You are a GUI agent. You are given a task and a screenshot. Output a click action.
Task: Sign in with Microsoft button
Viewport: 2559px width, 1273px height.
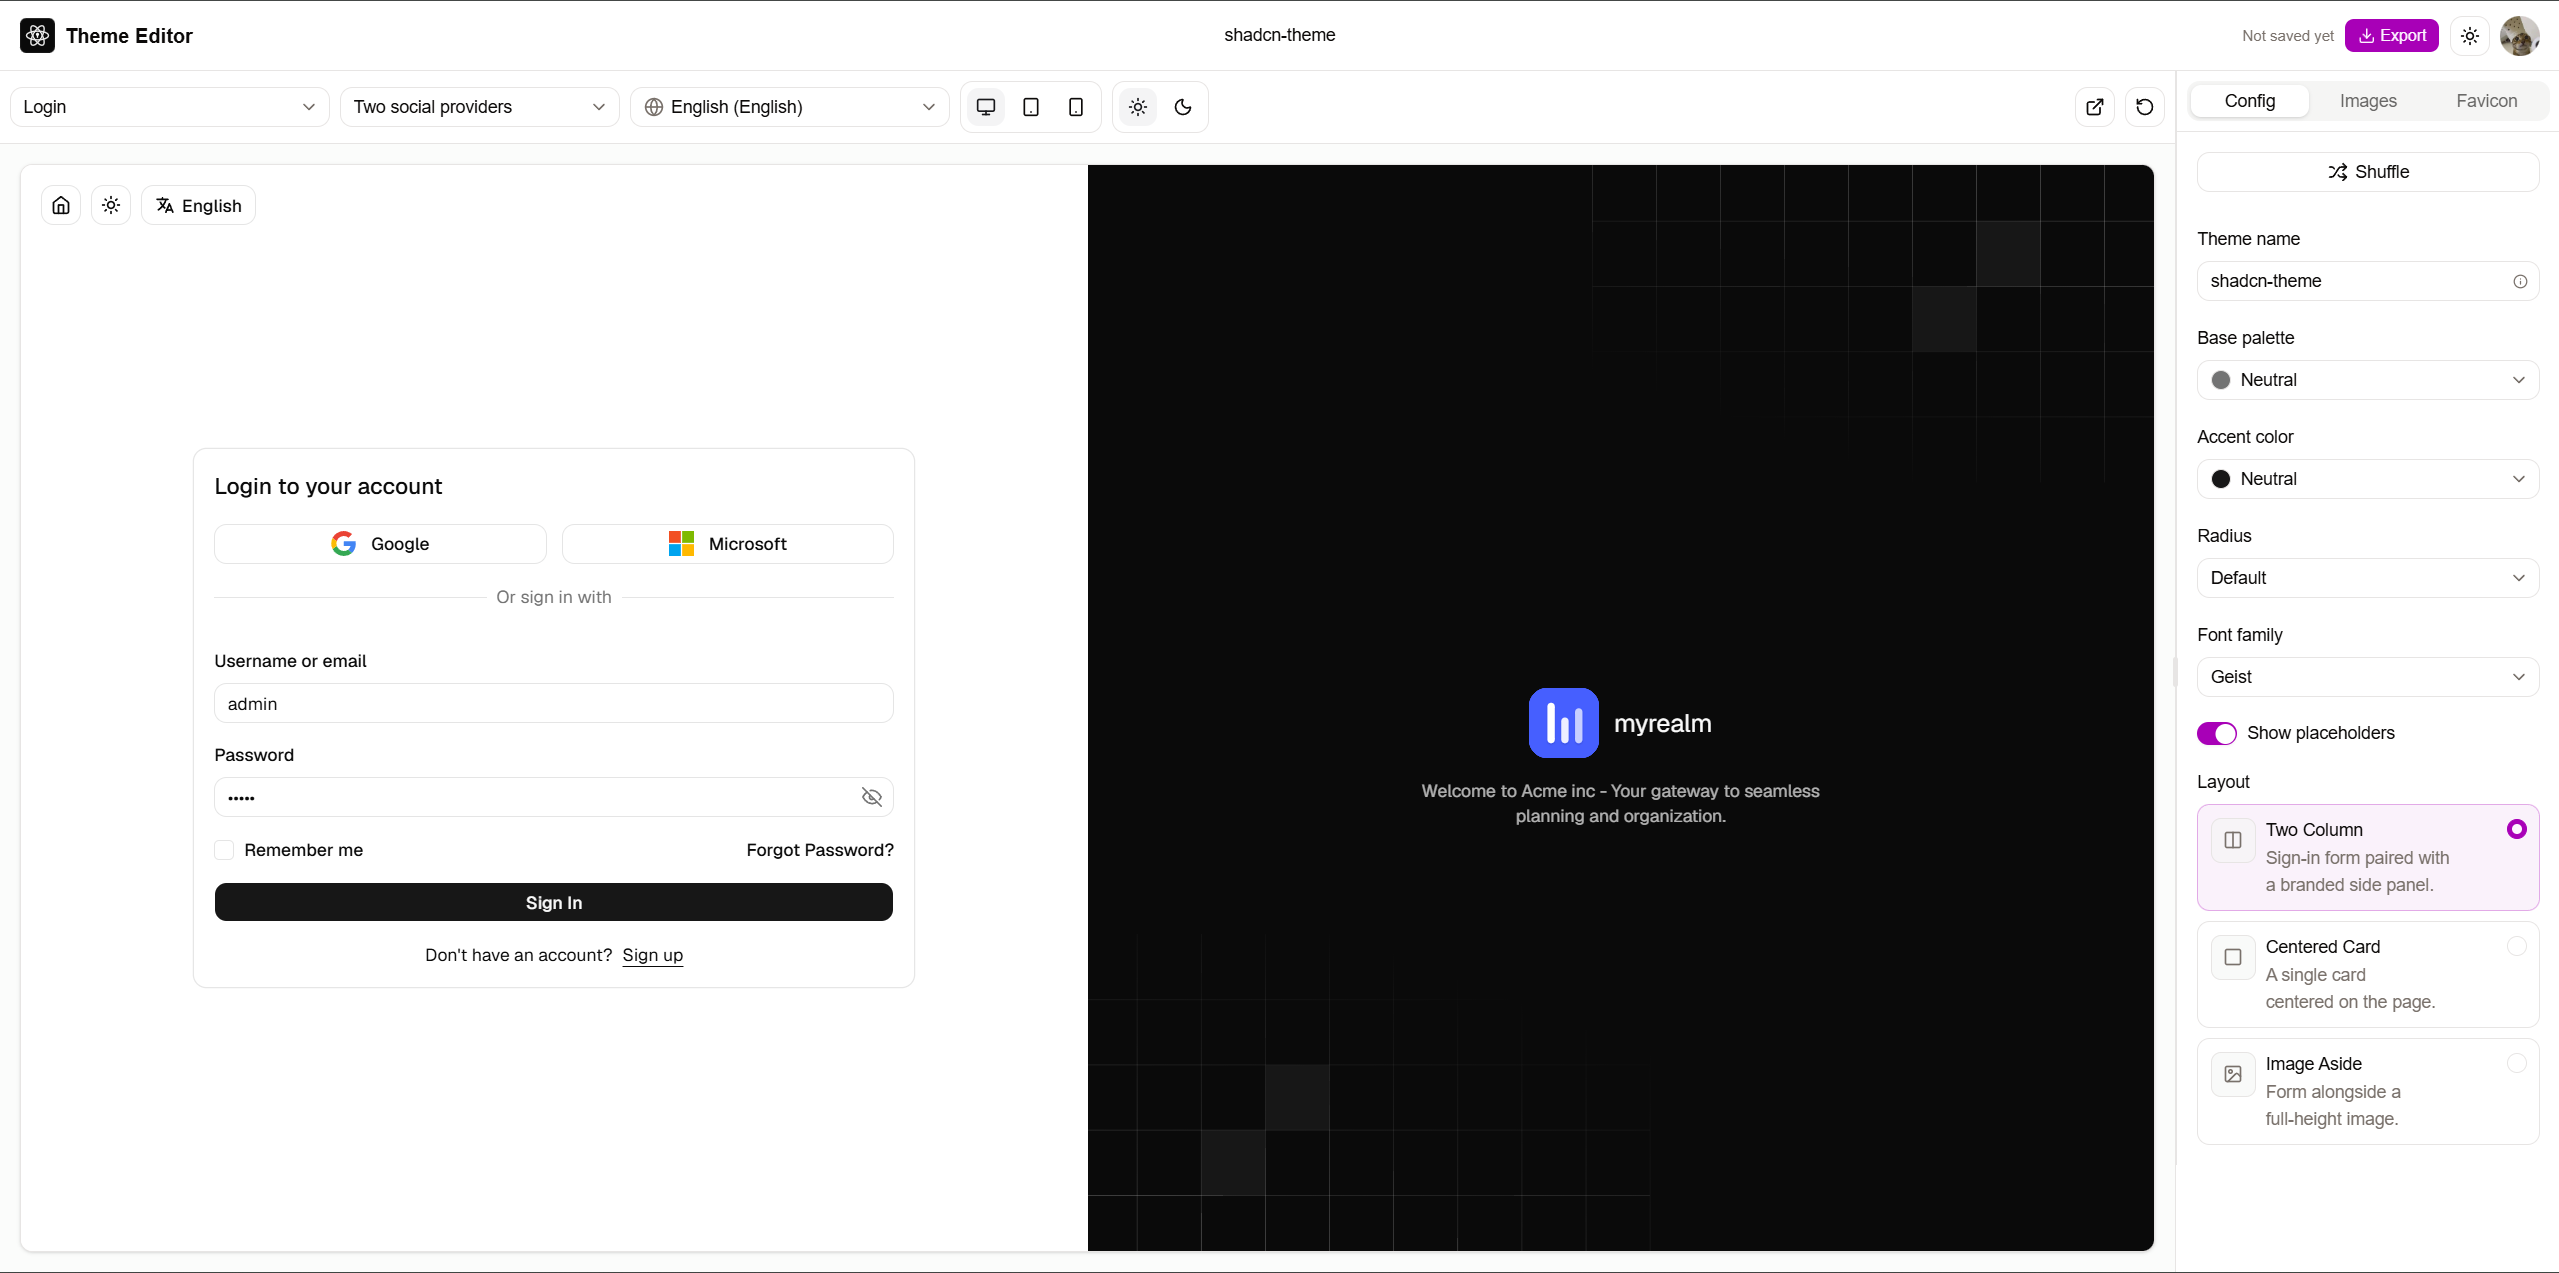728,544
